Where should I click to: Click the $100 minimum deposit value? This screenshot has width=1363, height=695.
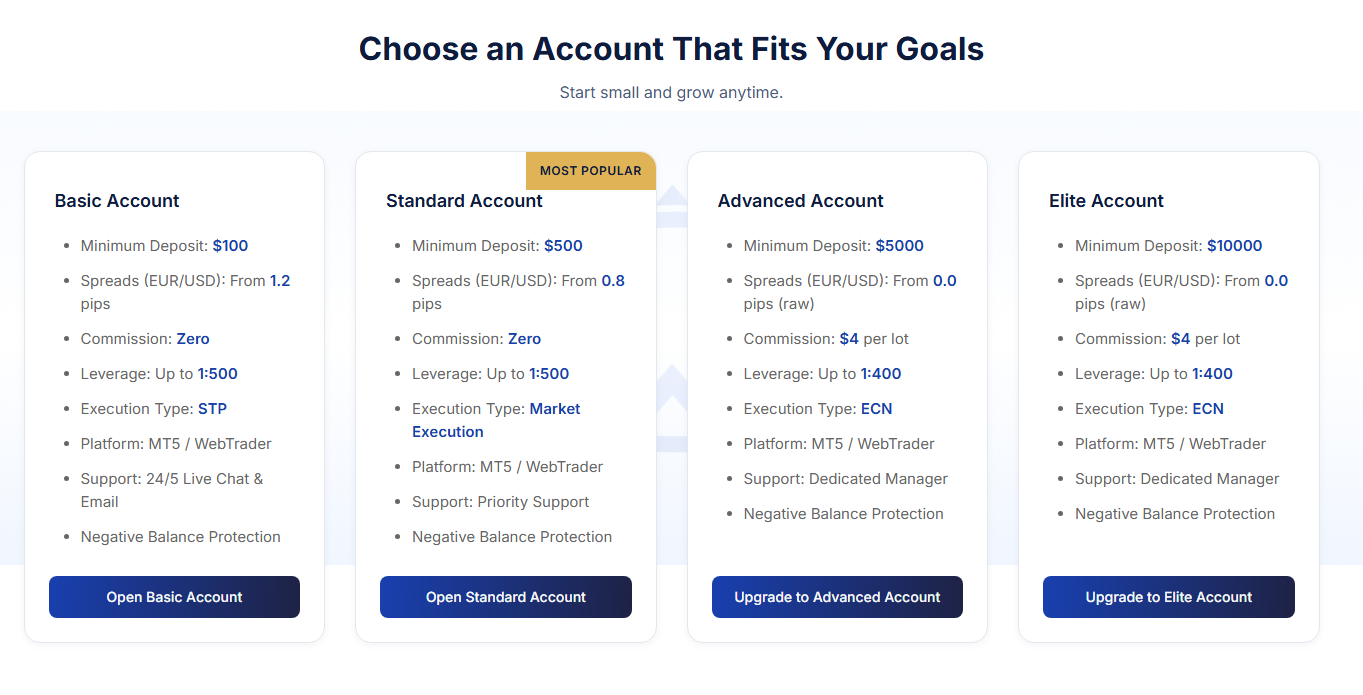(230, 246)
